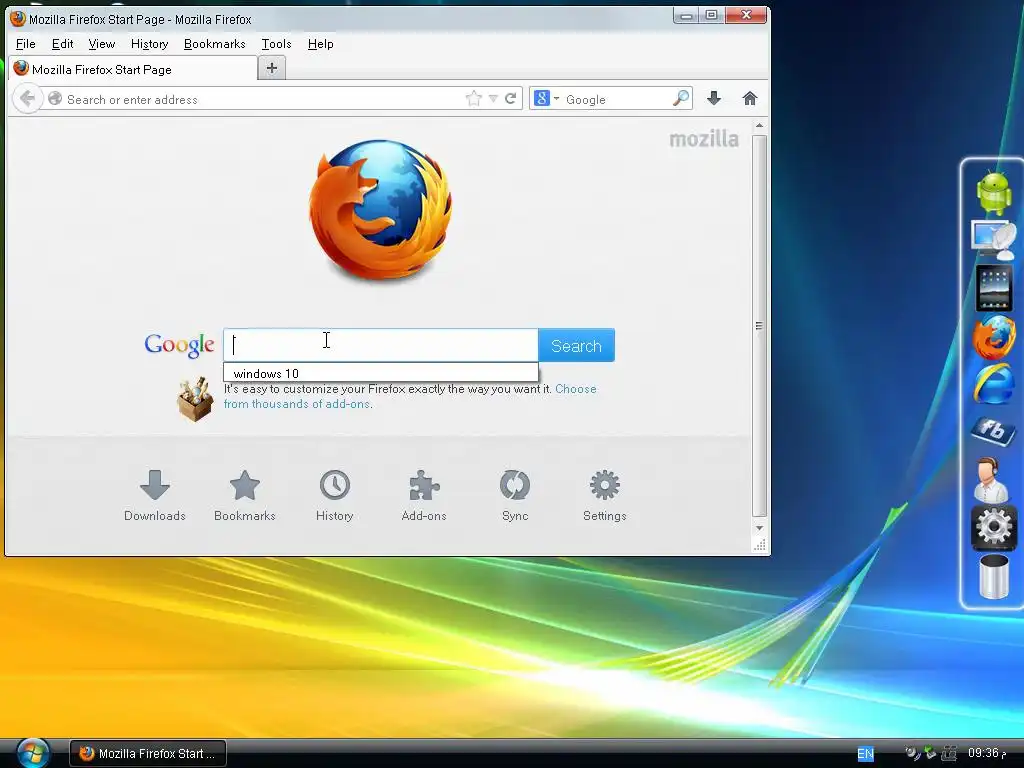Screen dimensions: 1024x768
Task: Open the recycle bin dock icon
Action: click(x=993, y=576)
